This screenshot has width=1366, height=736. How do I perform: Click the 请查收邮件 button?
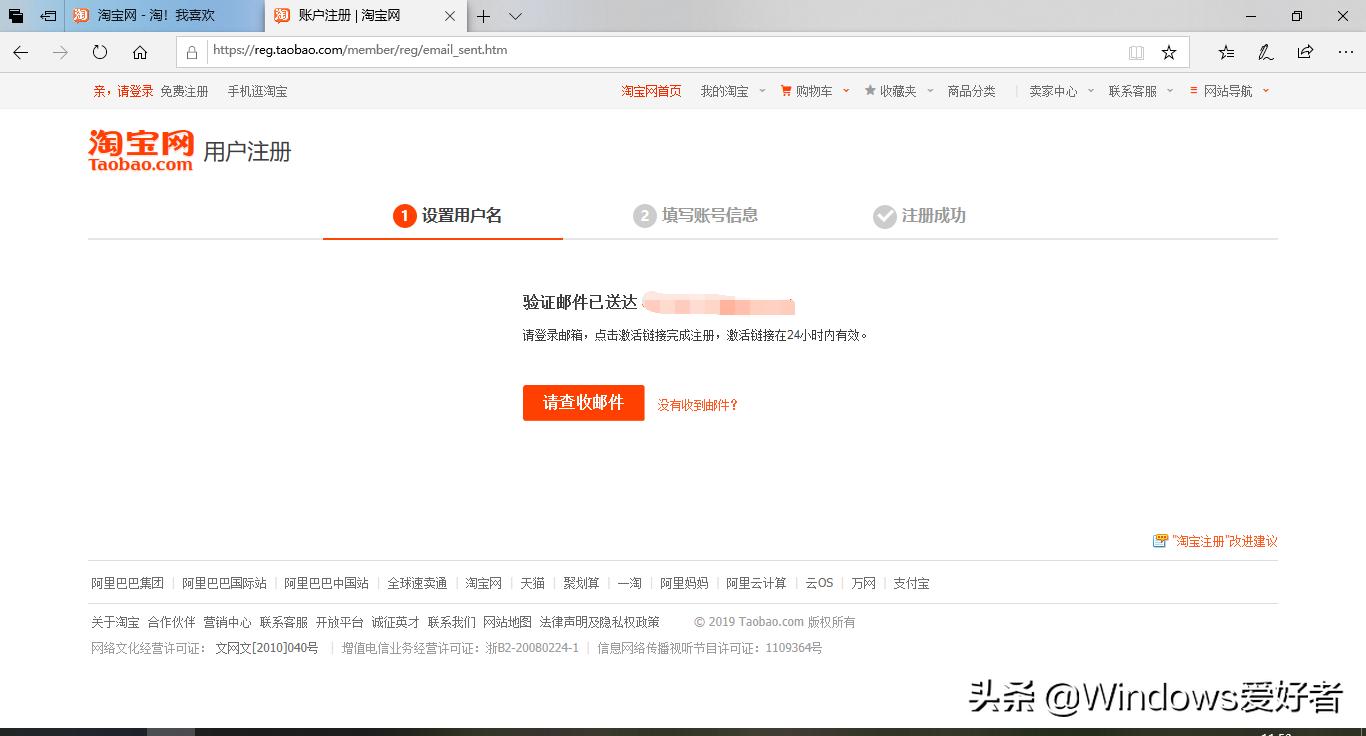pos(583,403)
